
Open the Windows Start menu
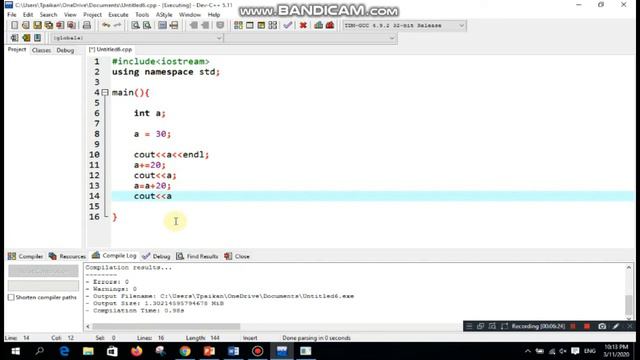pos(16,351)
